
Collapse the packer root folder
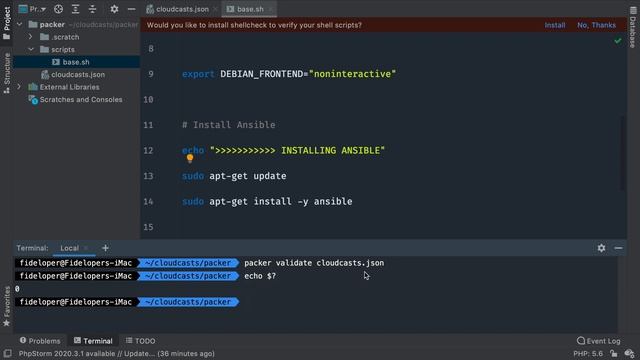pos(19,24)
